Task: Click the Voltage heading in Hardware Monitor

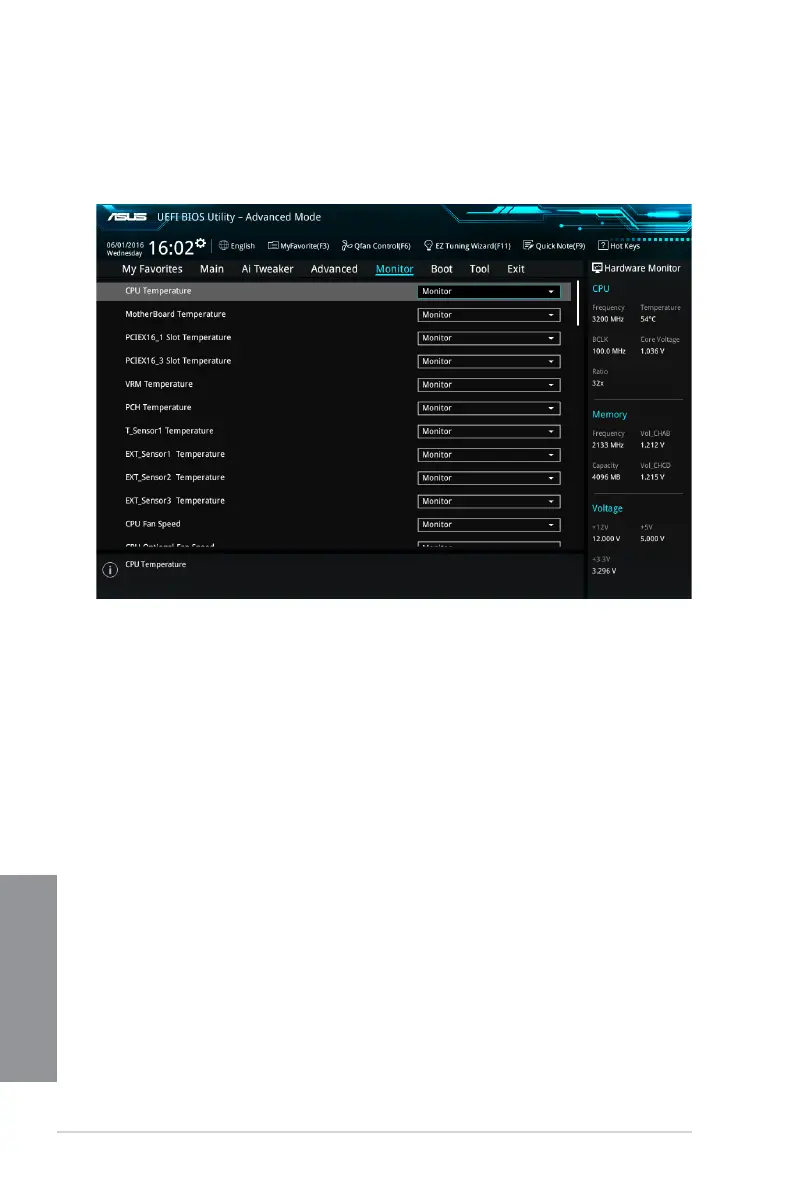Action: pos(607,509)
